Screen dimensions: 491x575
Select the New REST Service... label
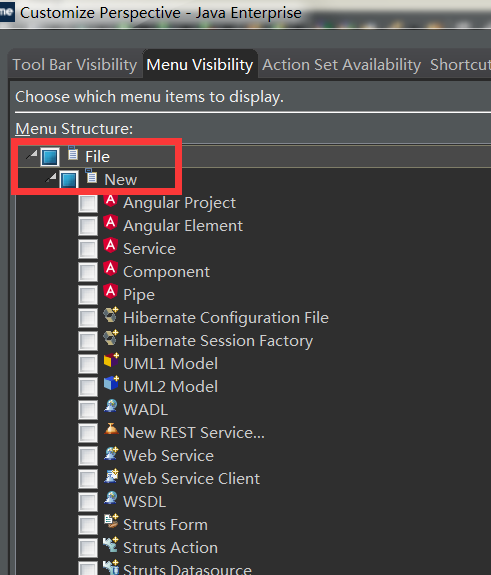tap(194, 433)
